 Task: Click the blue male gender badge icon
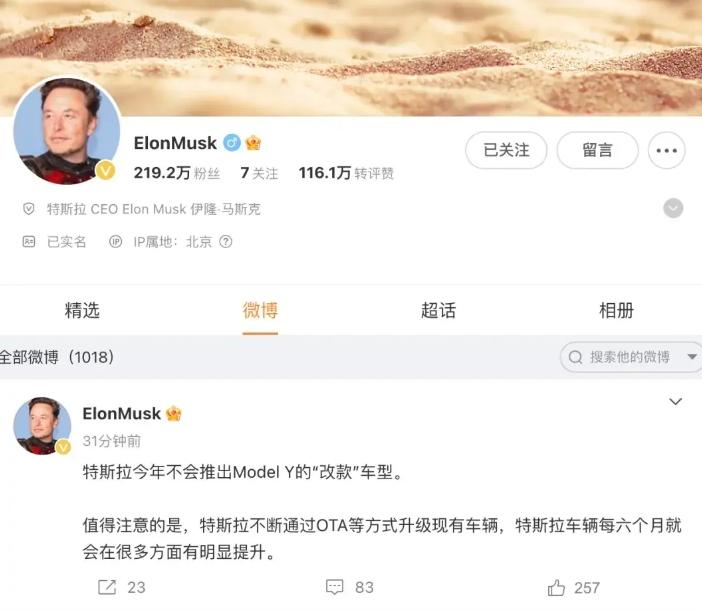(232, 143)
